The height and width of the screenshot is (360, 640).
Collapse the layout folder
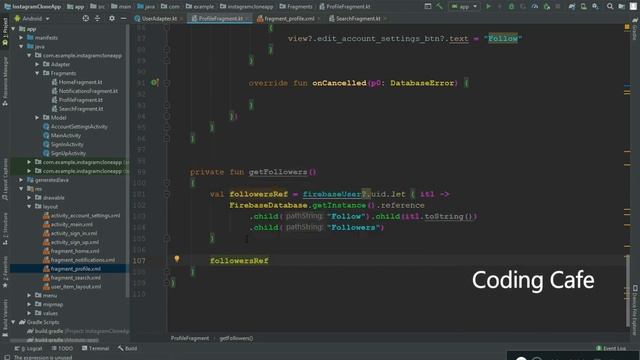[x=29, y=207]
